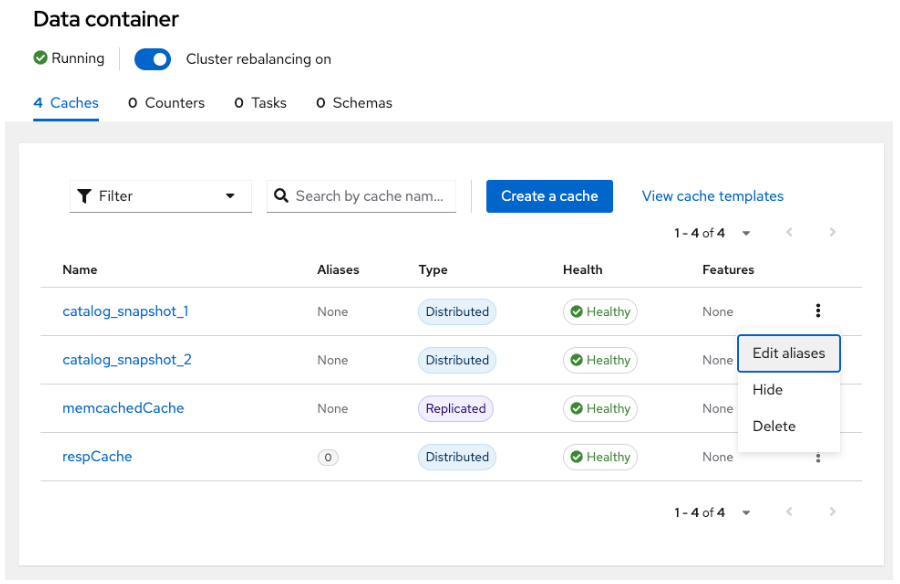Click the green Running status icon
The image size is (900, 584).
40,58
